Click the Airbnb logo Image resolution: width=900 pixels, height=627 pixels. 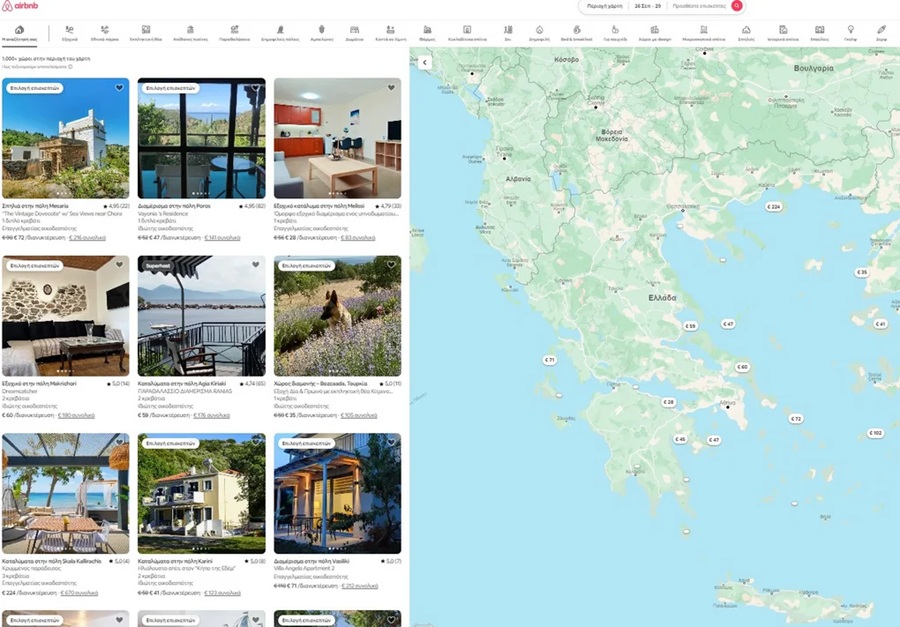(x=21, y=6)
